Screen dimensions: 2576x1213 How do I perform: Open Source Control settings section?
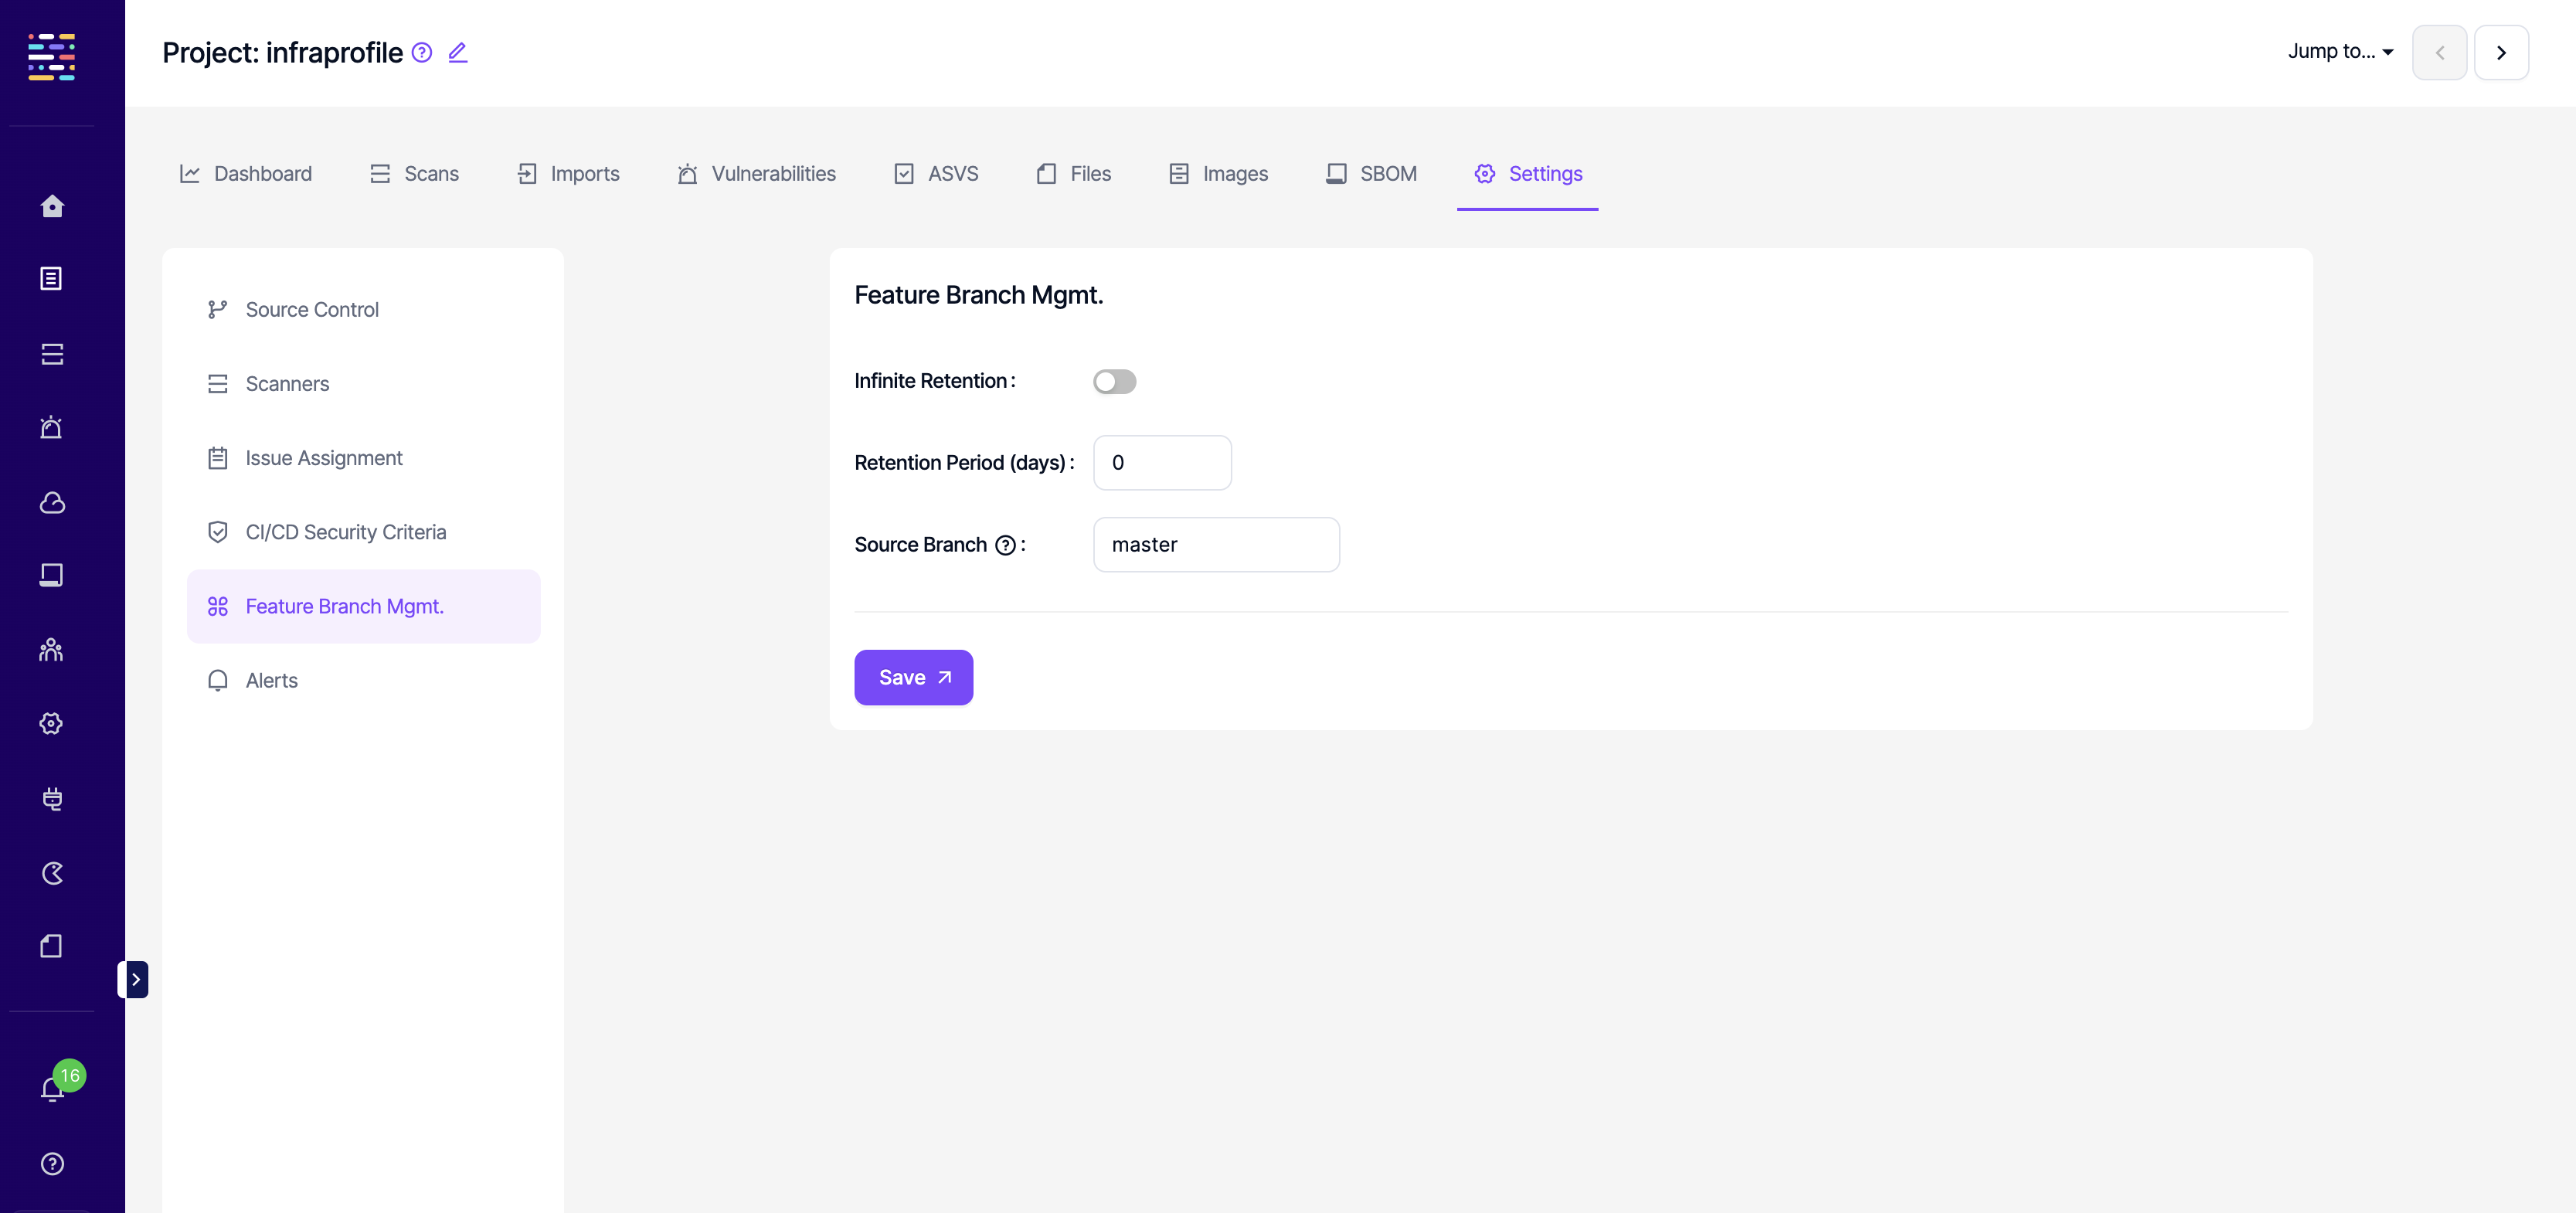pyautogui.click(x=363, y=310)
